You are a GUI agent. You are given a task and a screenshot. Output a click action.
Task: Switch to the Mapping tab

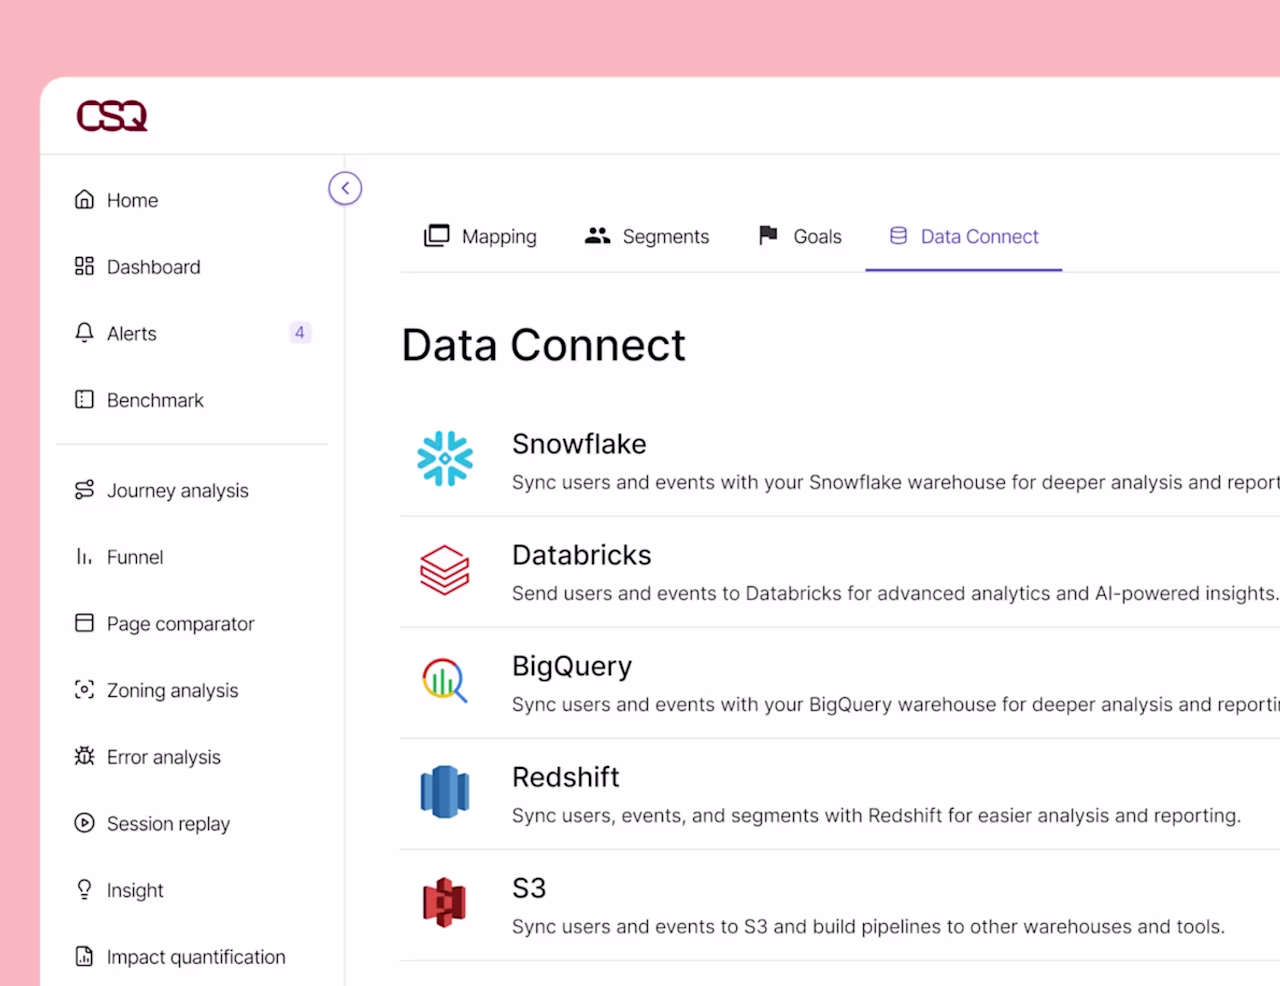pos(480,236)
